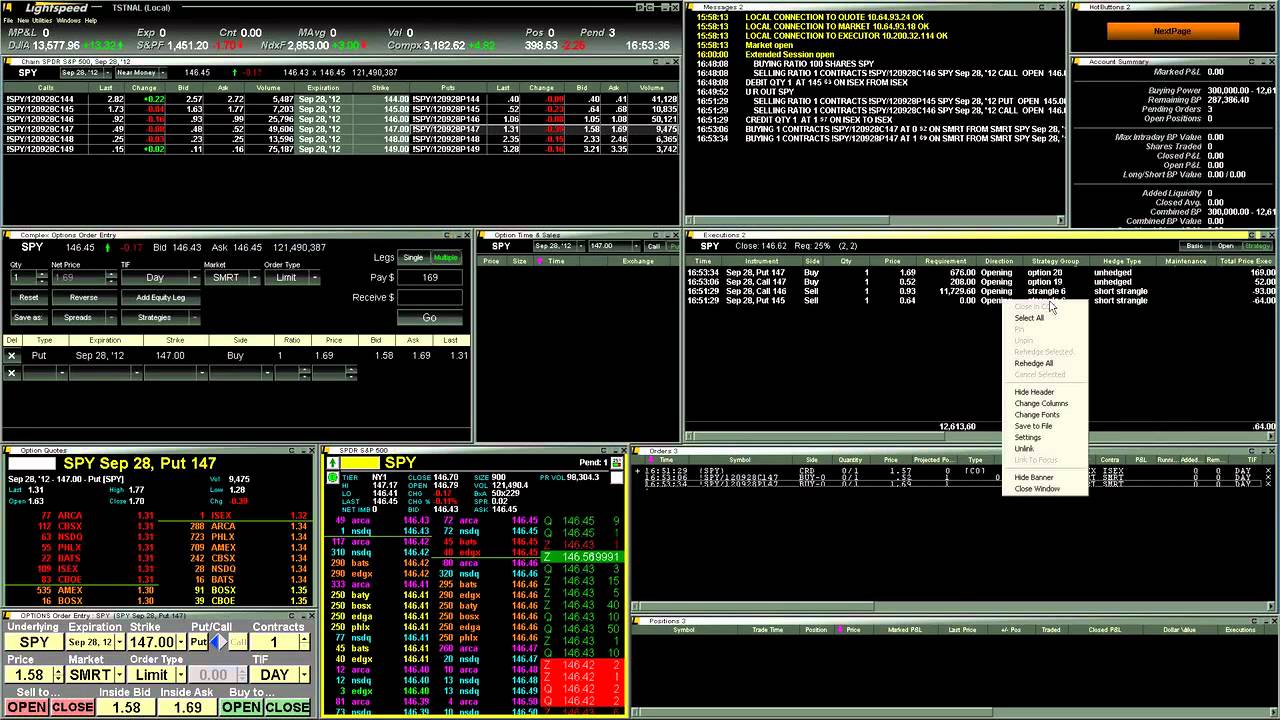Click the Save as button
This screenshot has width=1280, height=720.
tap(28, 317)
